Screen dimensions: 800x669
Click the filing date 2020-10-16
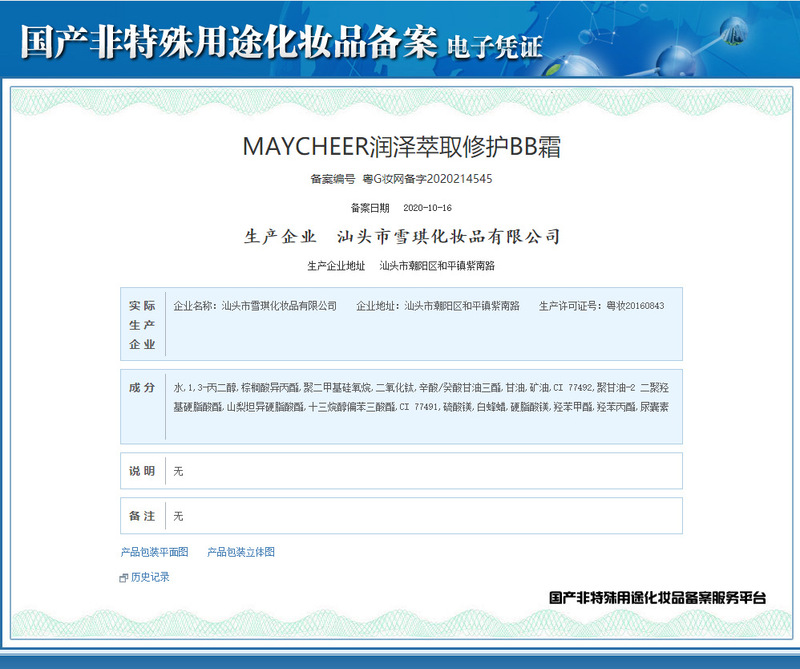428,208
